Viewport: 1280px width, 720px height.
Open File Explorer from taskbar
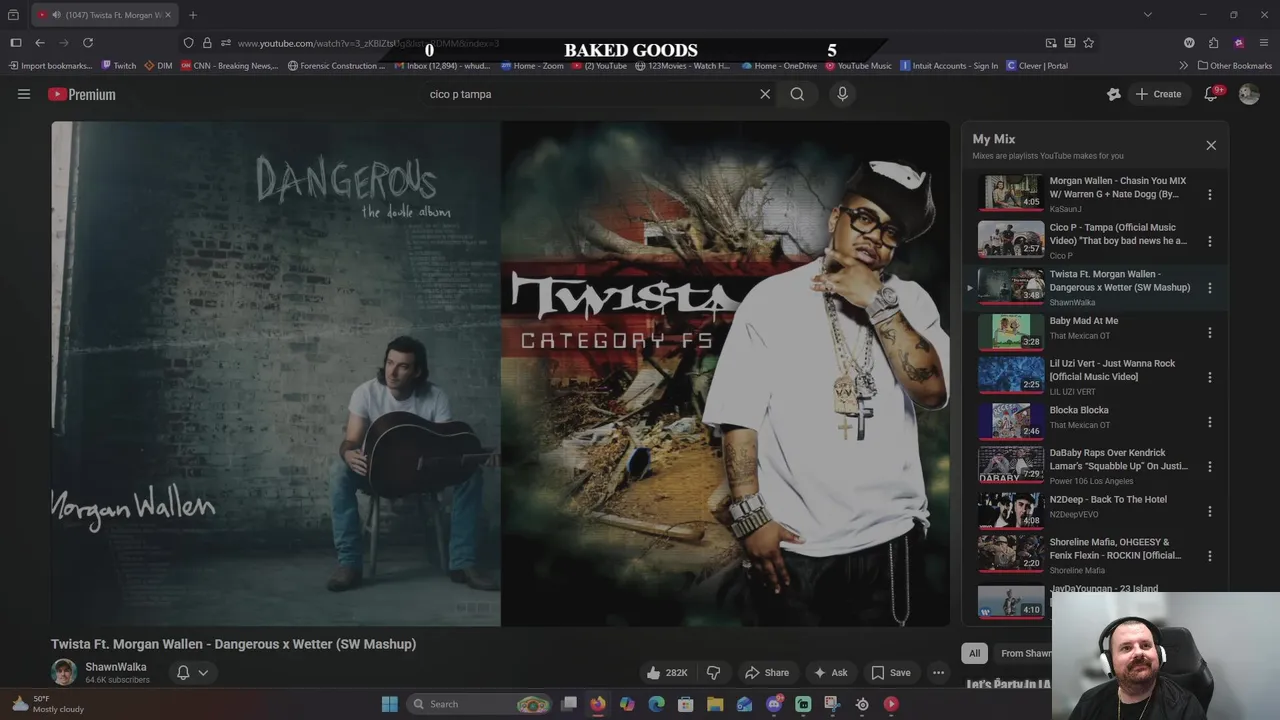point(715,704)
